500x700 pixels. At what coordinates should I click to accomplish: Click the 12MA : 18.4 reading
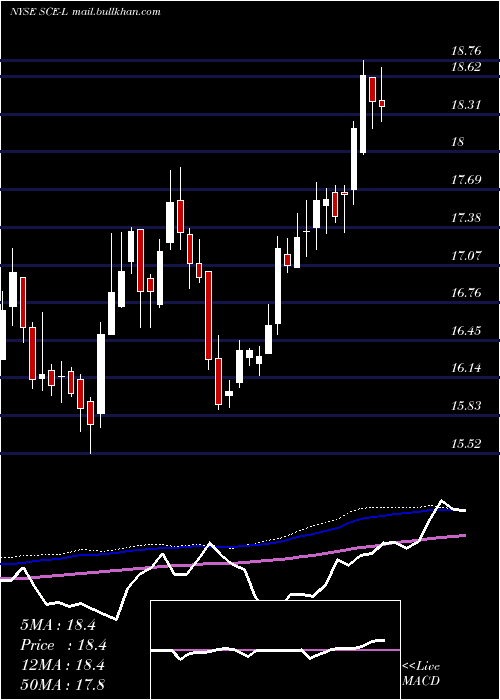pos(62,665)
